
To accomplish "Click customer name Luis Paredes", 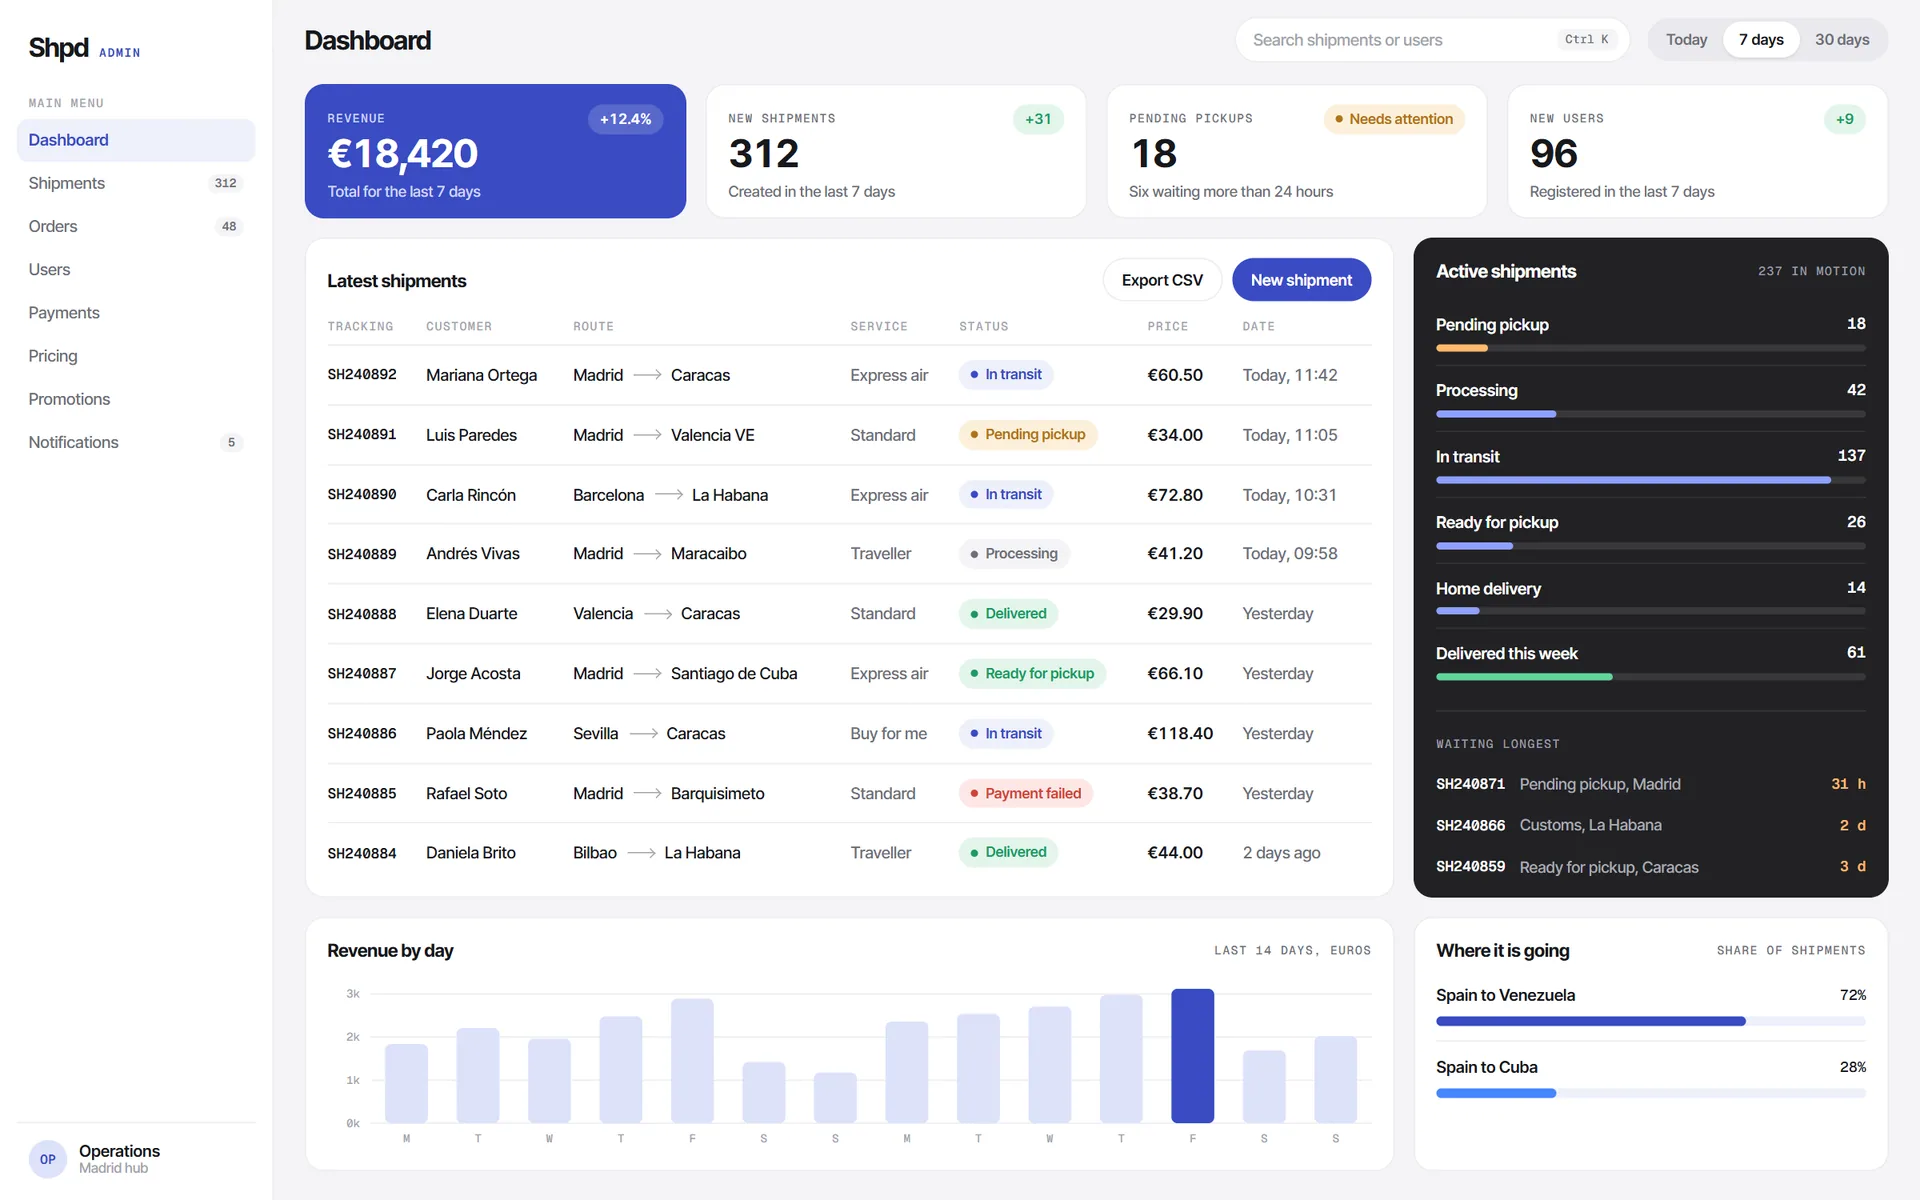I will click(471, 435).
